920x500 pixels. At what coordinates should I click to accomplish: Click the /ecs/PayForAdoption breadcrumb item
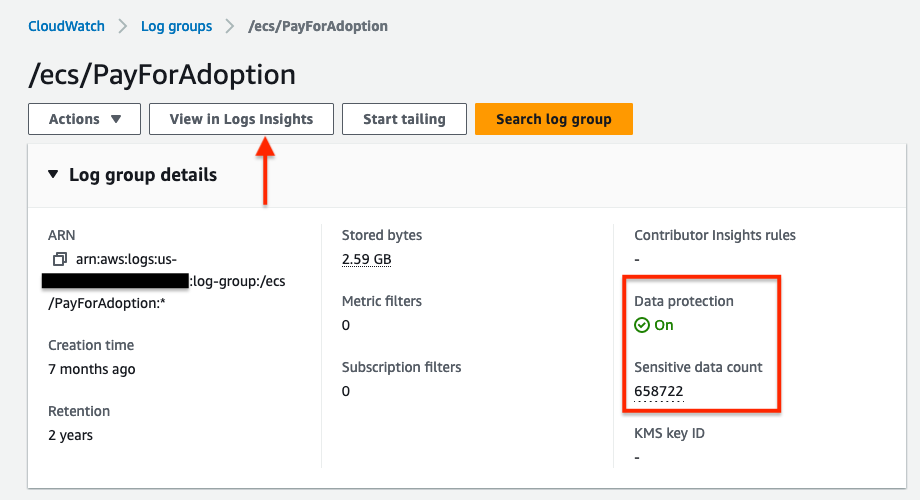(318, 26)
